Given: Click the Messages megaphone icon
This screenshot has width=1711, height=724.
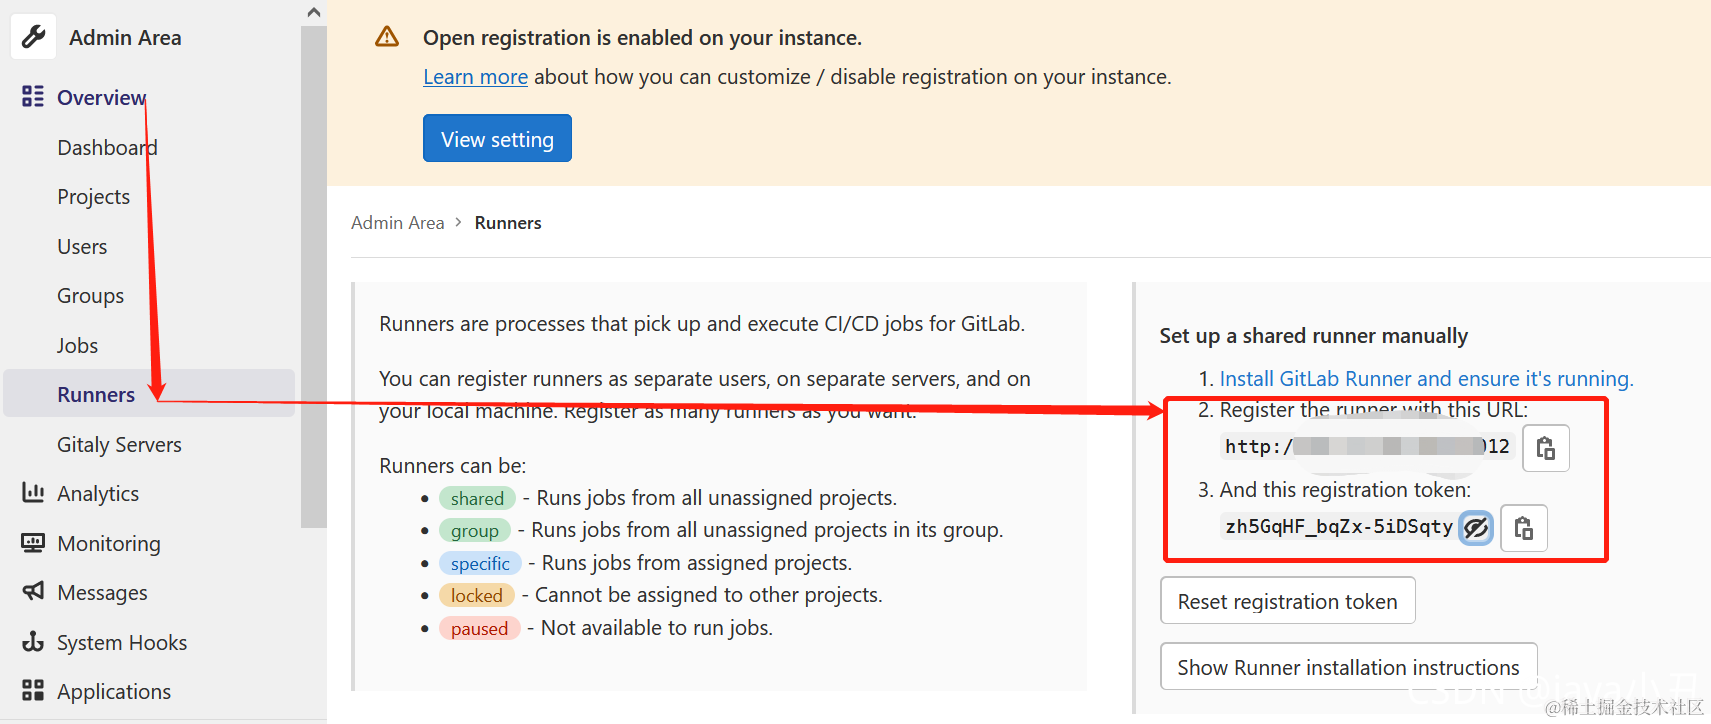Looking at the screenshot, I should pyautogui.click(x=33, y=591).
